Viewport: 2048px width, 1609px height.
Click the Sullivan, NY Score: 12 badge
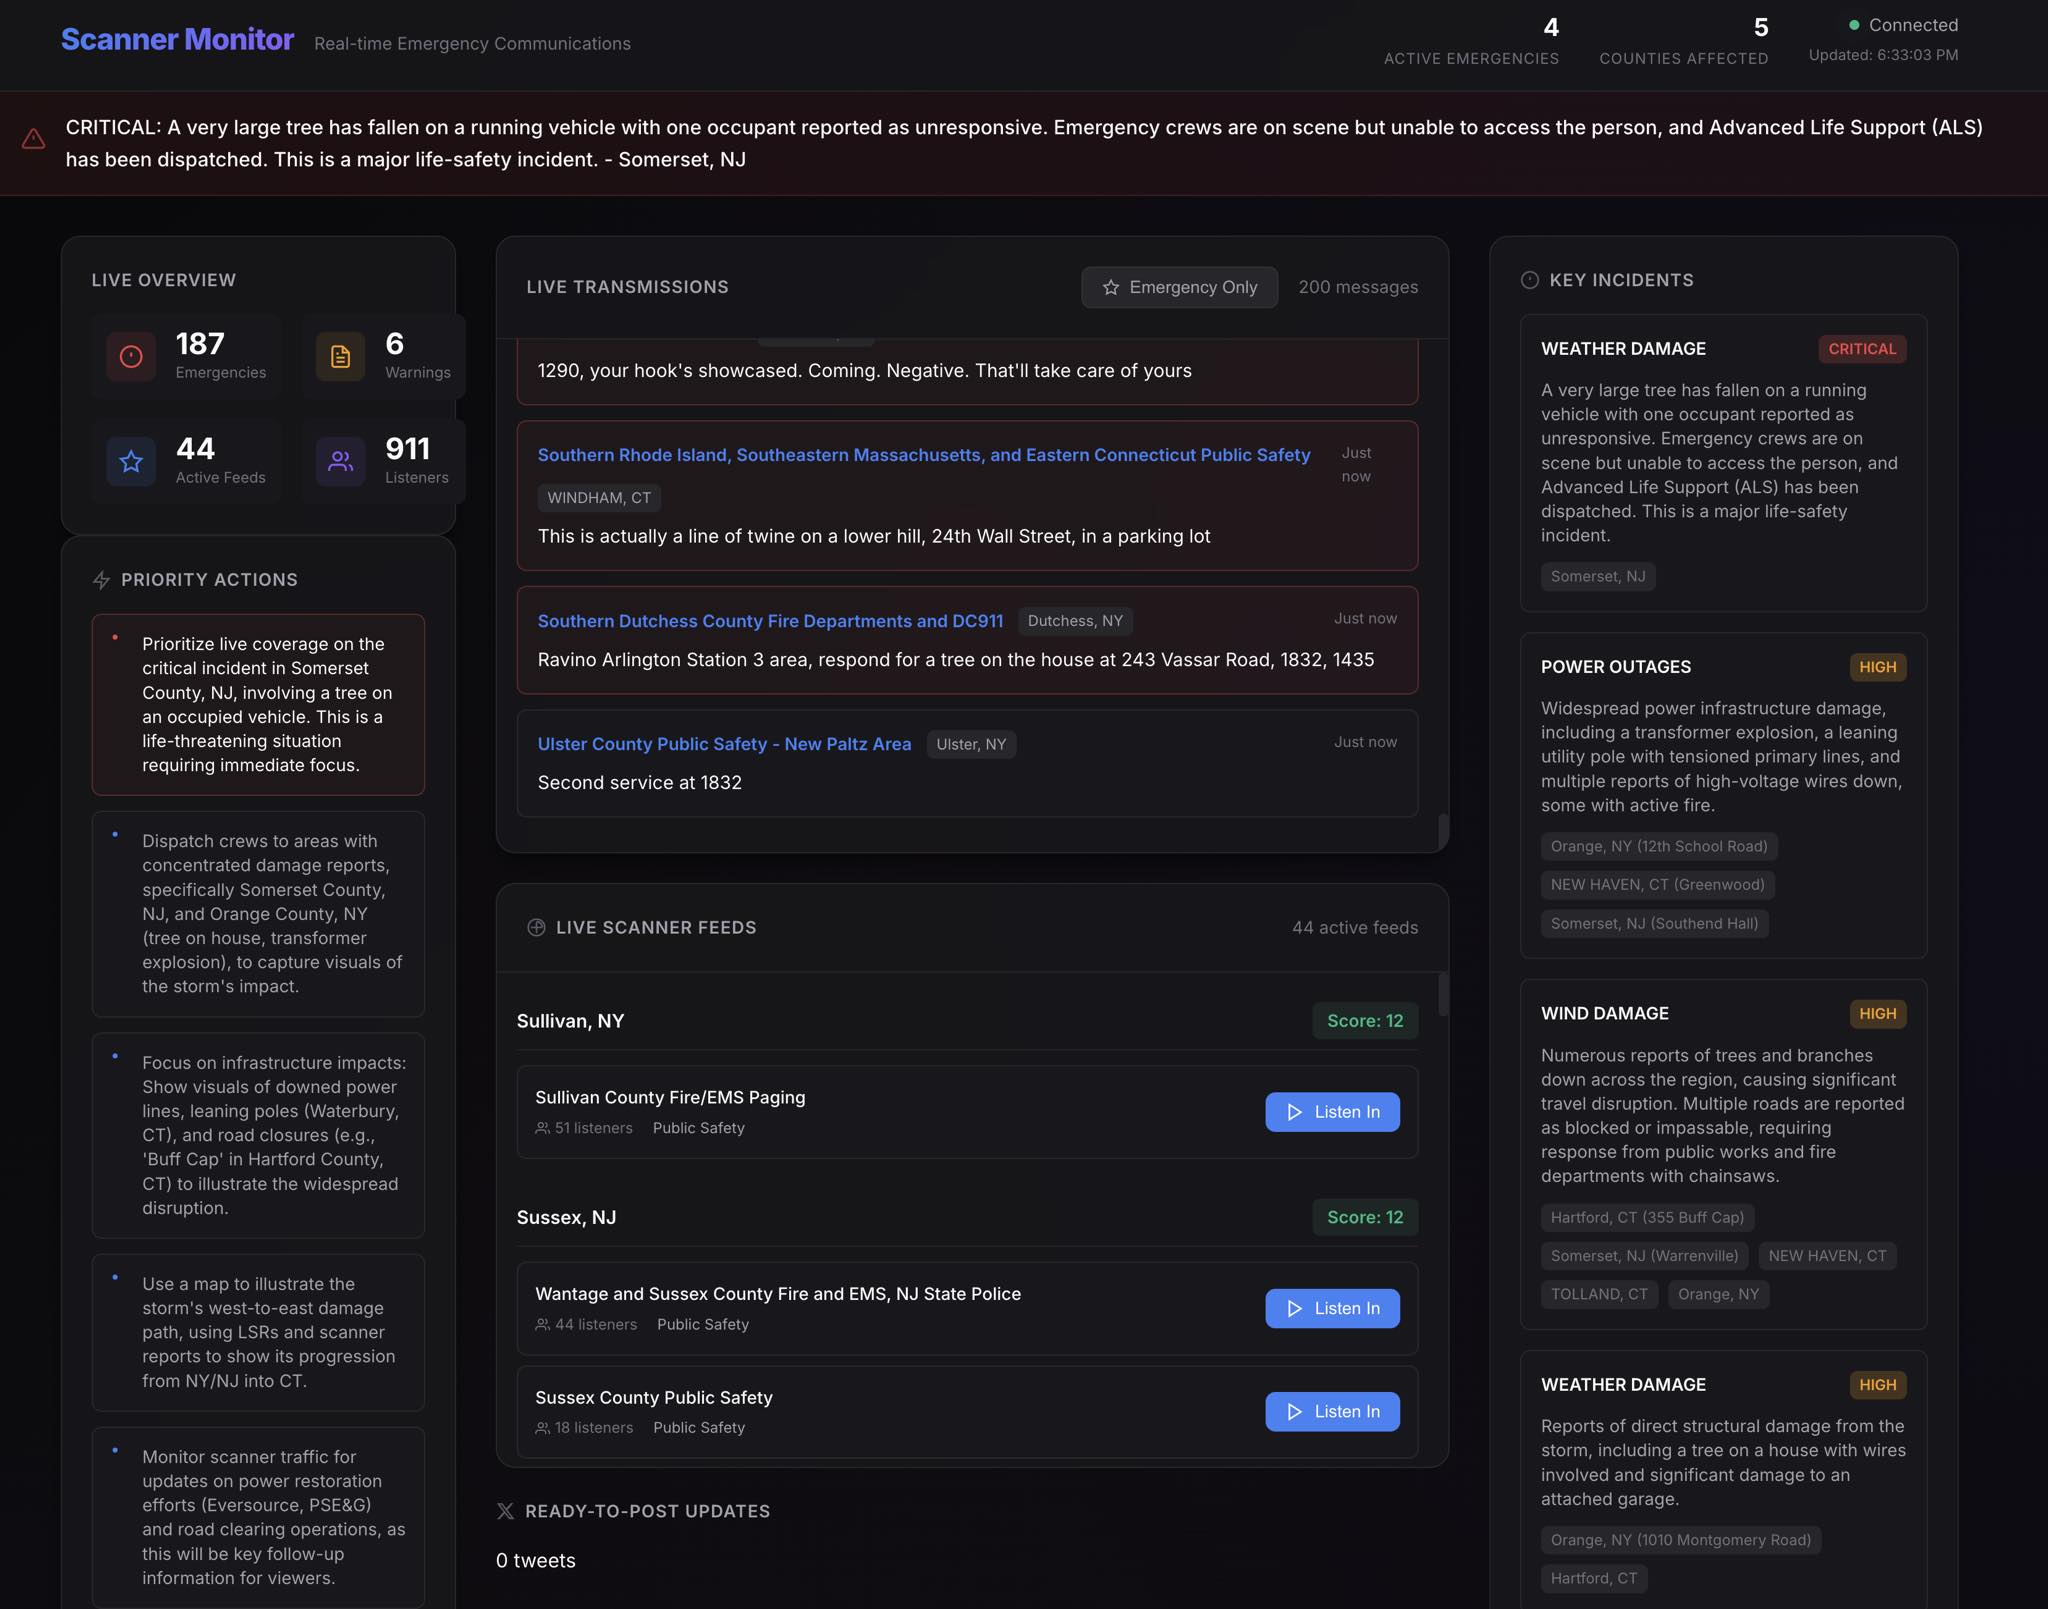tap(1365, 1021)
